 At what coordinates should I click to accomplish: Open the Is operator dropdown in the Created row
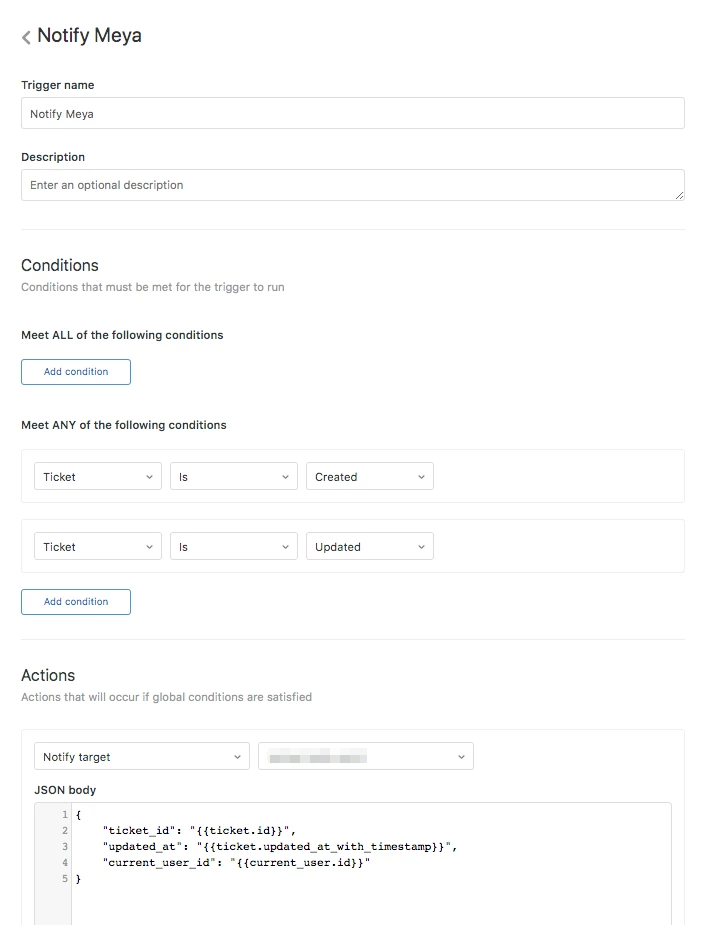(x=234, y=477)
